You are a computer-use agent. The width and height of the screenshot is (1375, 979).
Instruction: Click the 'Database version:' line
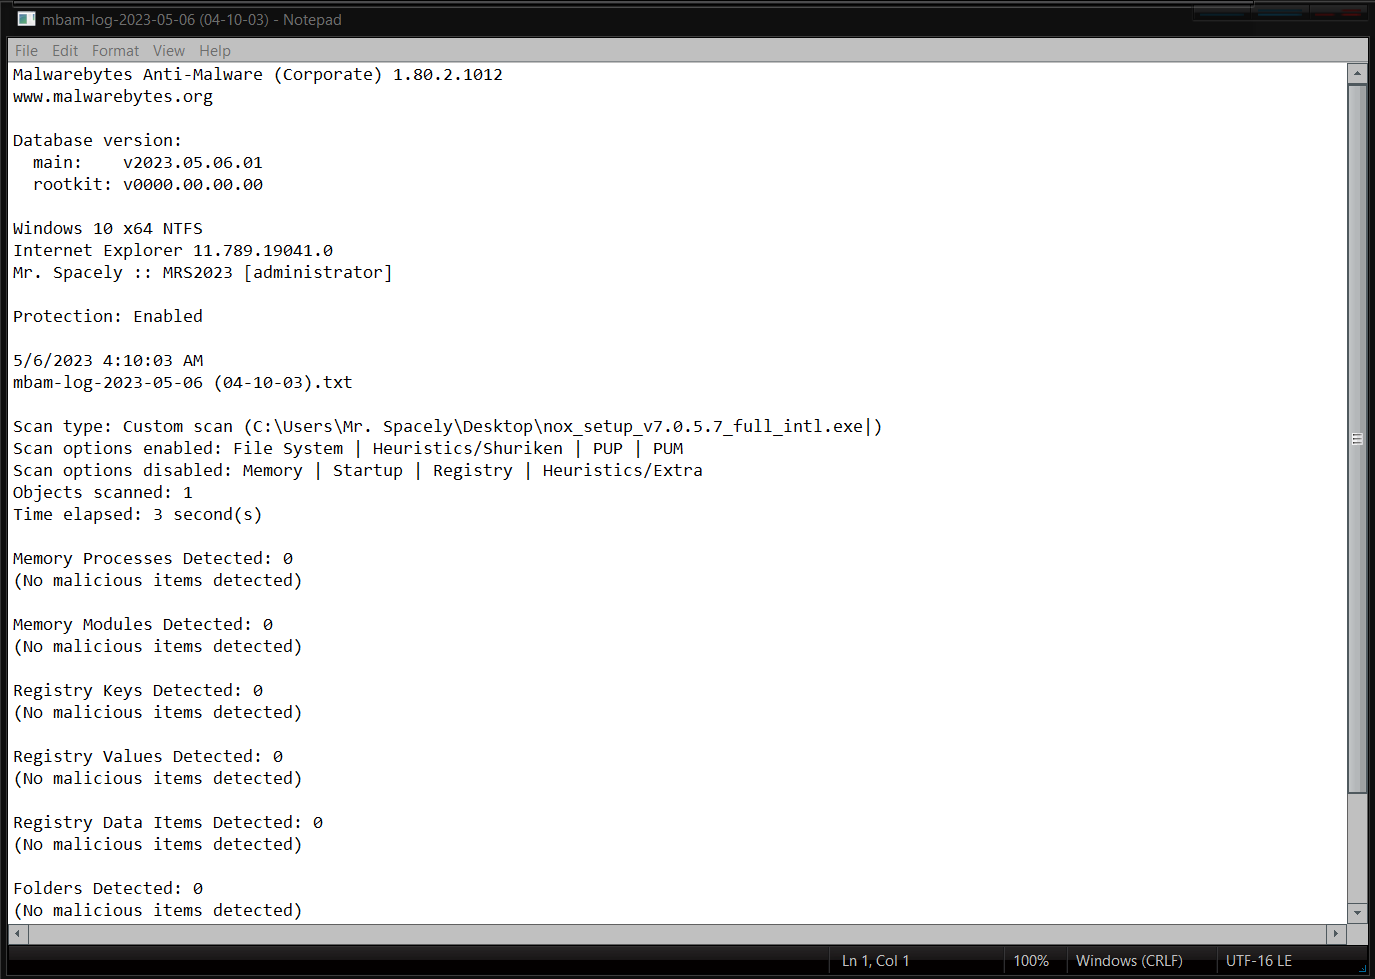(98, 141)
